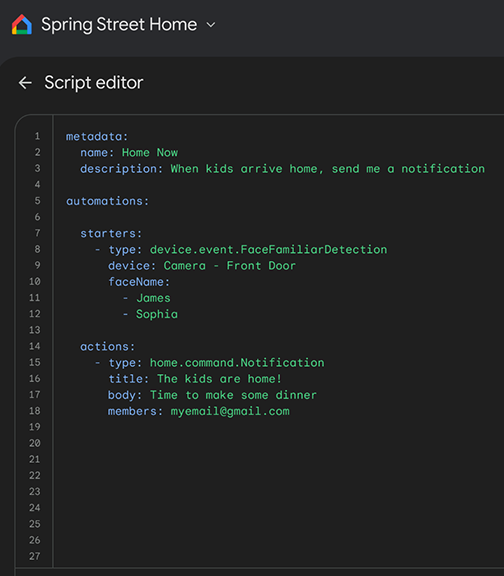
Task: Click 'myemail@gmail.com' members value
Action: [230, 411]
